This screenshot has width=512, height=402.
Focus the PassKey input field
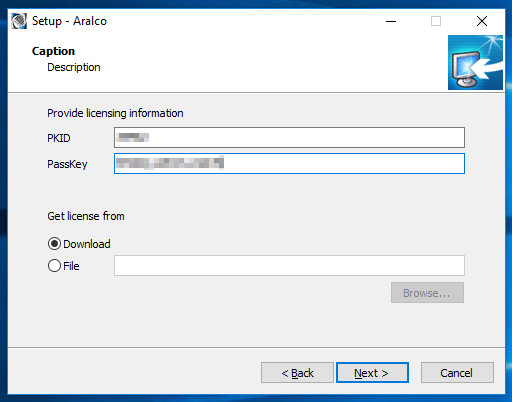(x=289, y=163)
